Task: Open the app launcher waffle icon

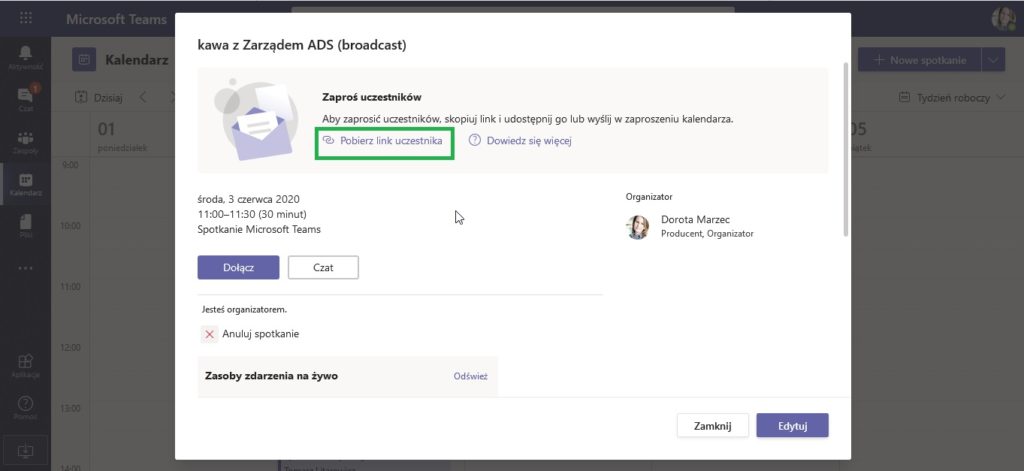Action: [x=25, y=18]
